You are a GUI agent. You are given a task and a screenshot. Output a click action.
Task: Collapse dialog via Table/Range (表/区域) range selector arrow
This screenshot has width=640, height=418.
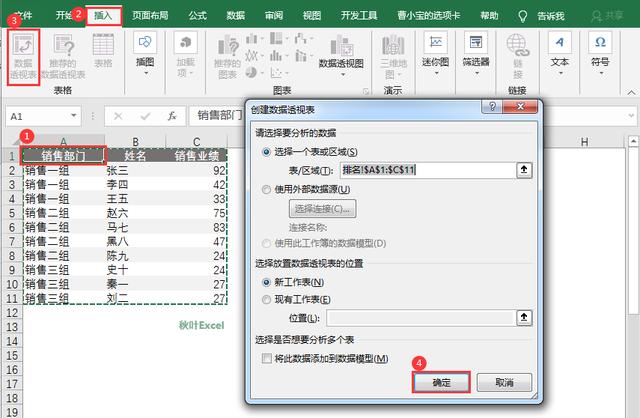[524, 170]
